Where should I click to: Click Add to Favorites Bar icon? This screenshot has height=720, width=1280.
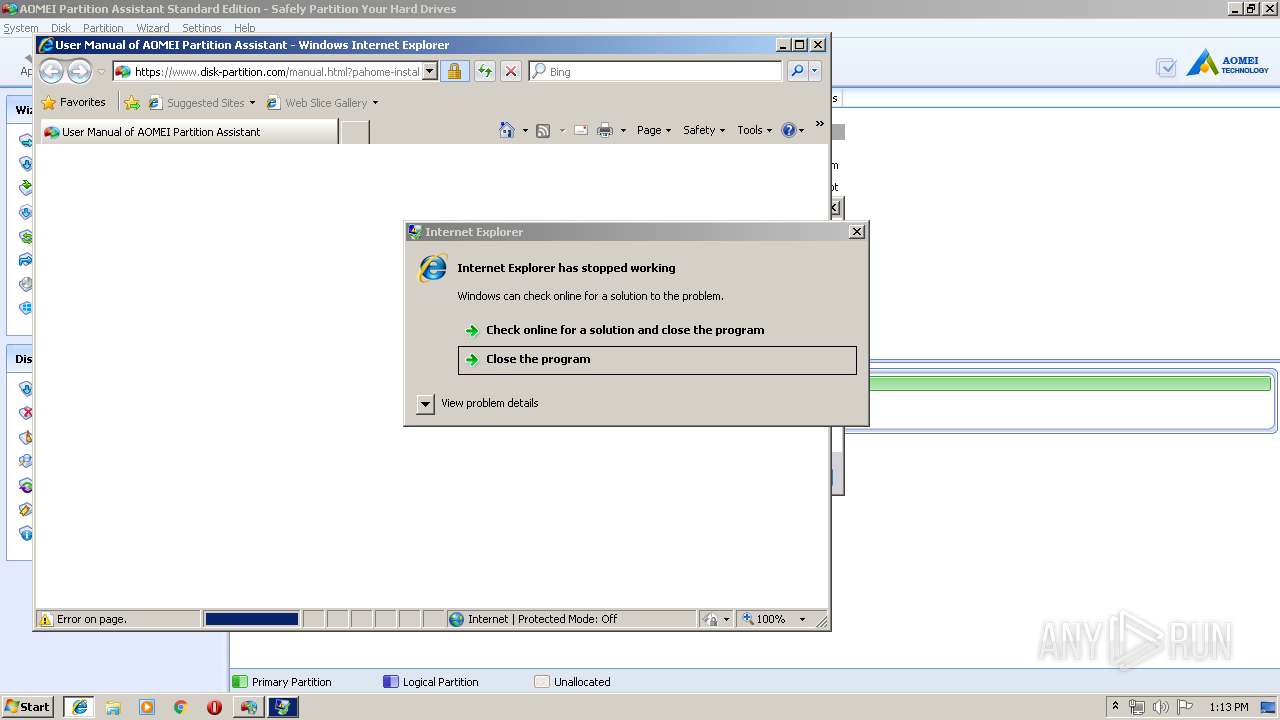pyautogui.click(x=132, y=102)
